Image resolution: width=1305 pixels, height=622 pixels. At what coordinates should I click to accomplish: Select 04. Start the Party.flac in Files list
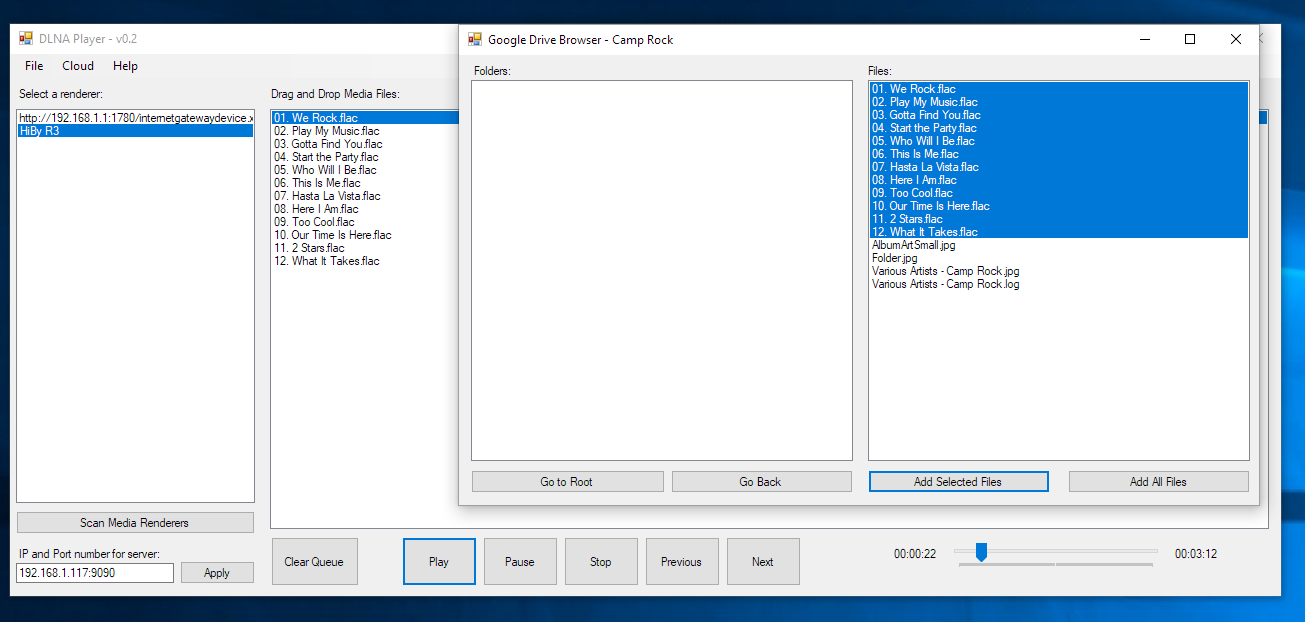click(x=1059, y=128)
